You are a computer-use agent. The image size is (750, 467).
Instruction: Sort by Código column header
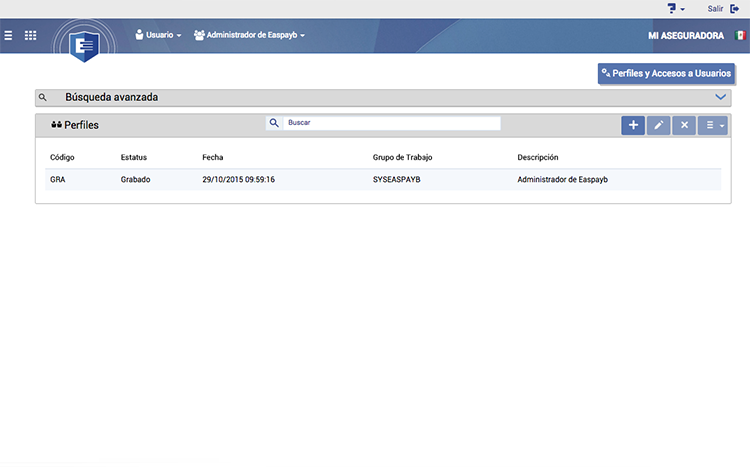pyautogui.click(x=62, y=157)
